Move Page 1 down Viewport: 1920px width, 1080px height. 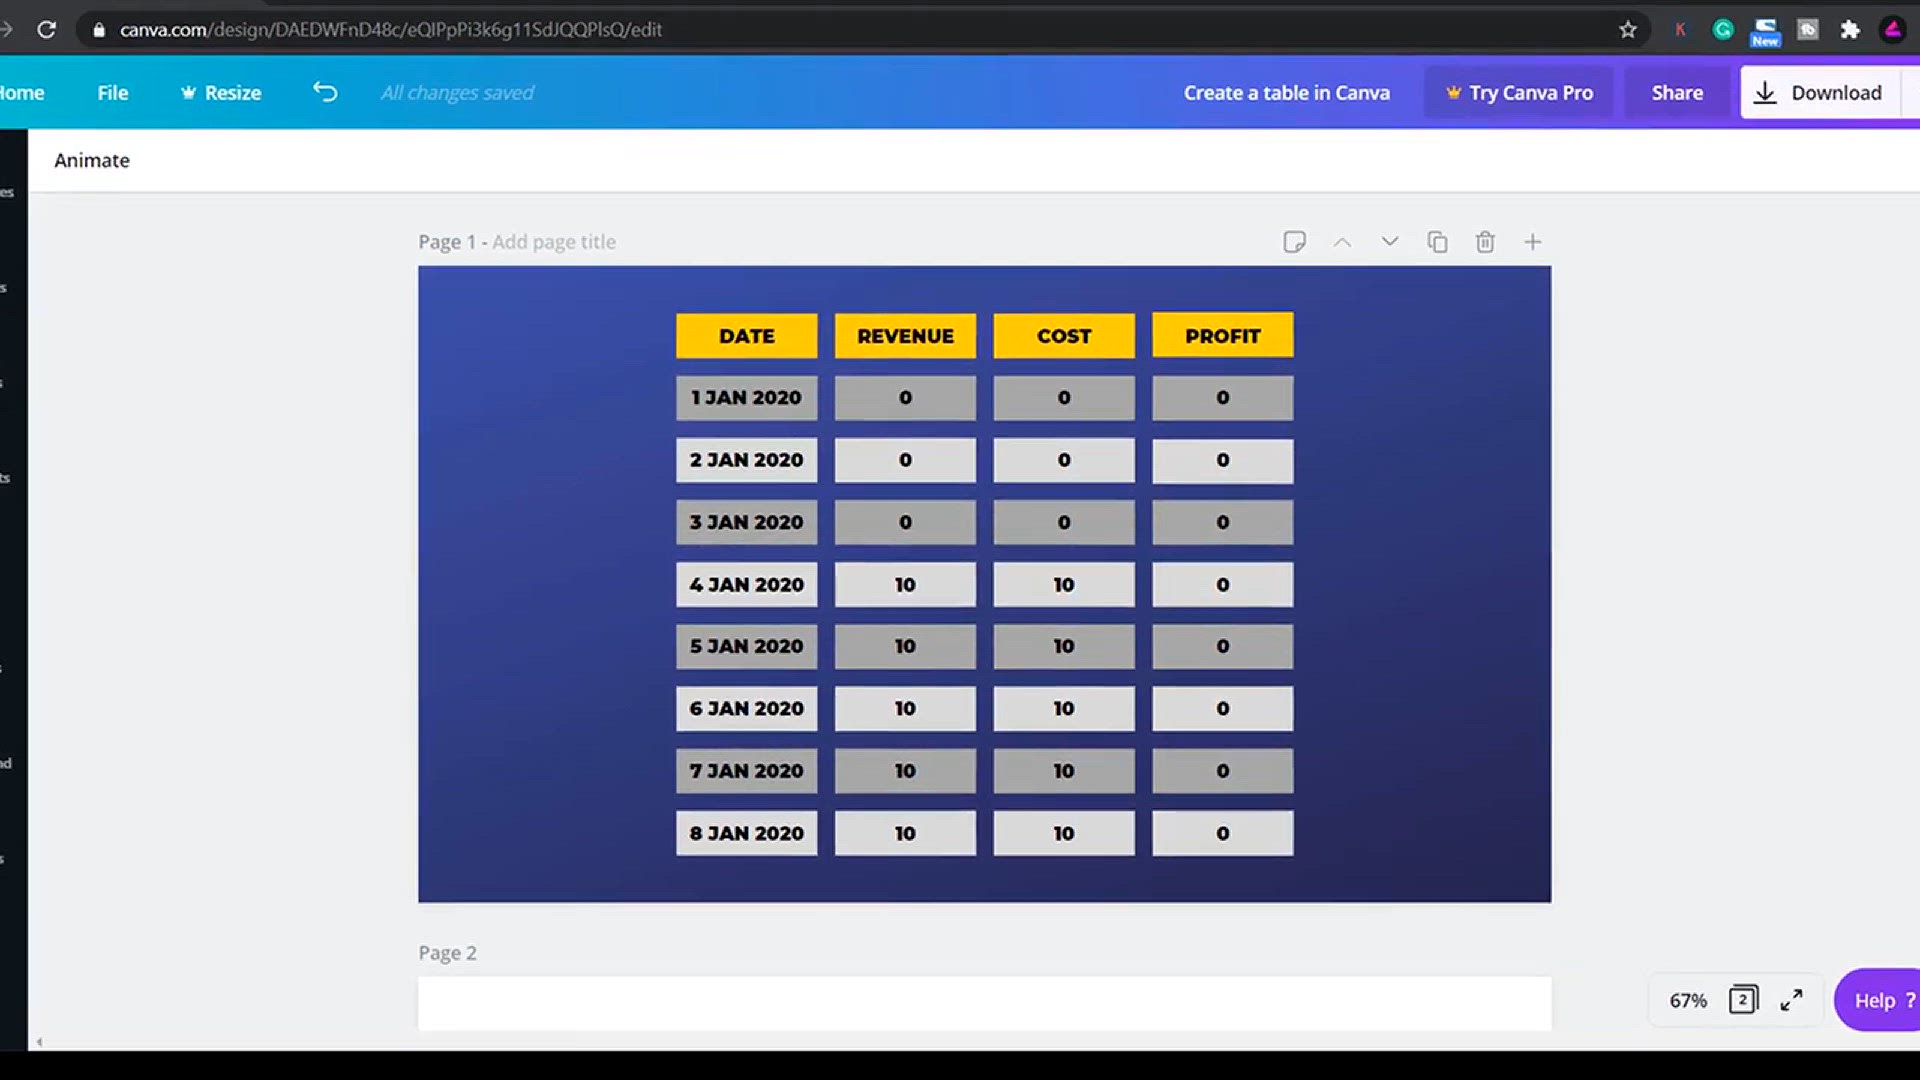pyautogui.click(x=1389, y=242)
